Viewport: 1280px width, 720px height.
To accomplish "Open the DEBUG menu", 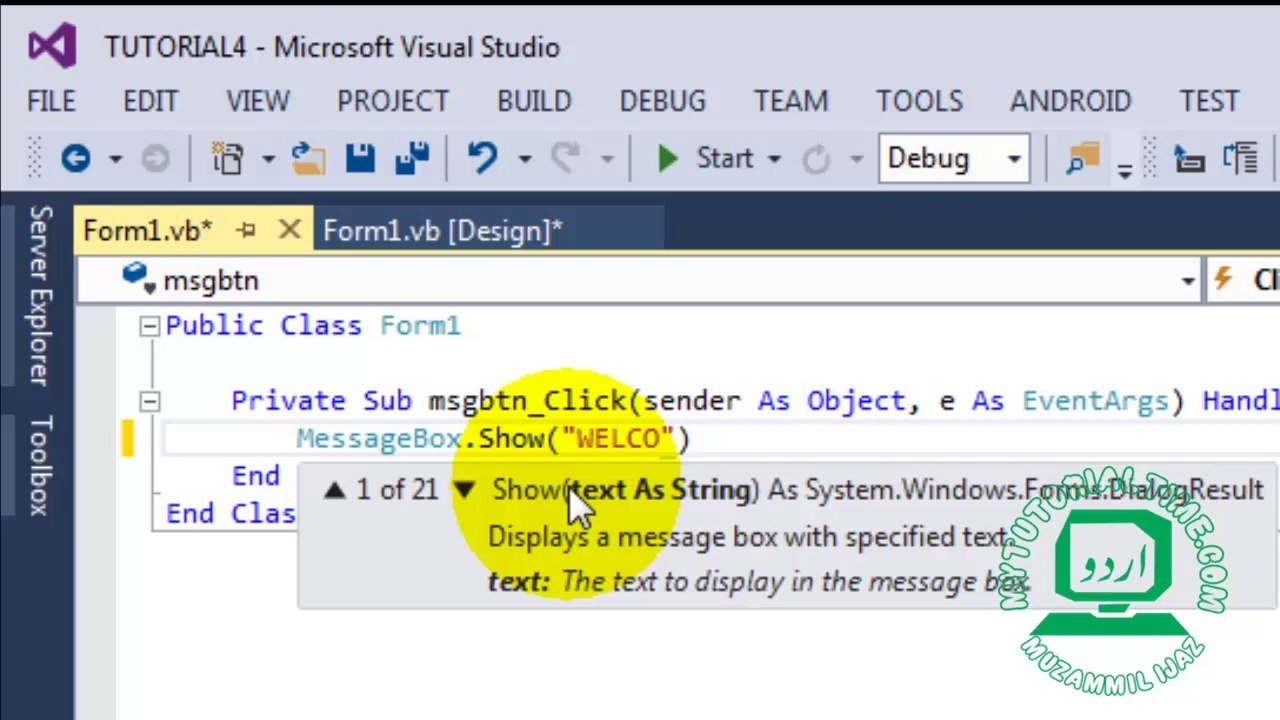I will click(663, 101).
